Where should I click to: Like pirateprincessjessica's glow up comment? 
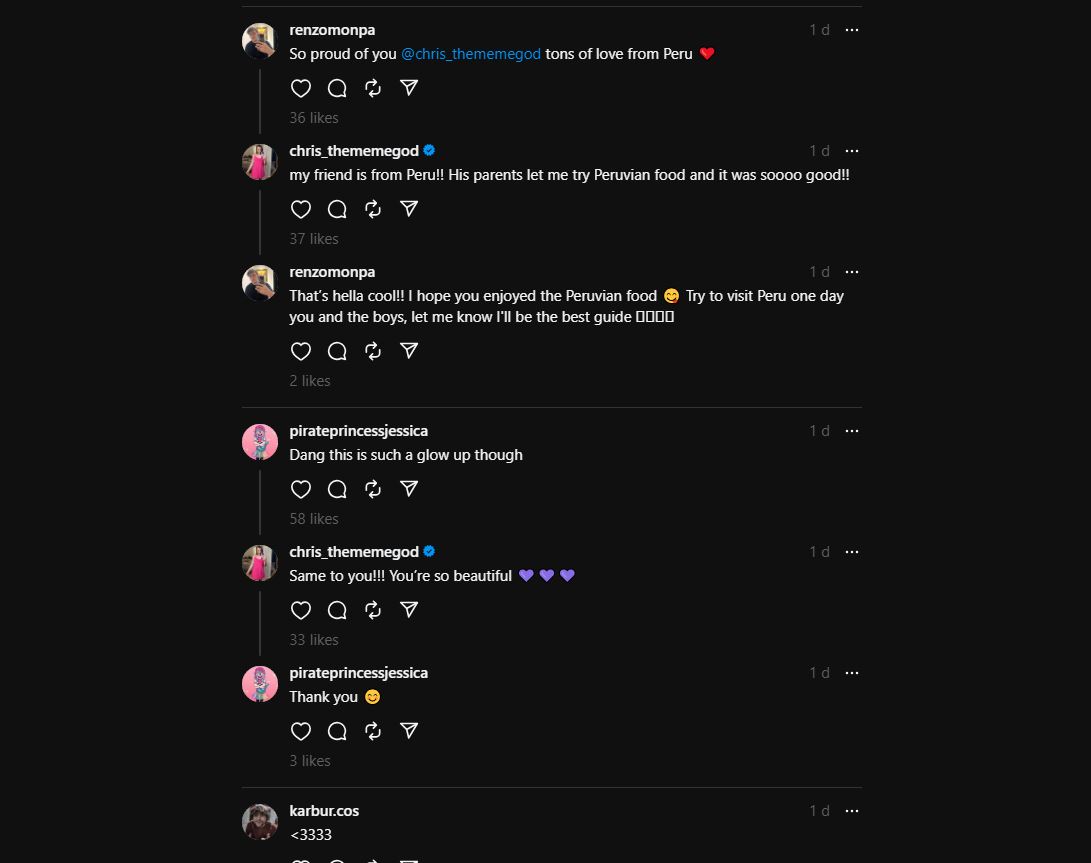pyautogui.click(x=301, y=489)
